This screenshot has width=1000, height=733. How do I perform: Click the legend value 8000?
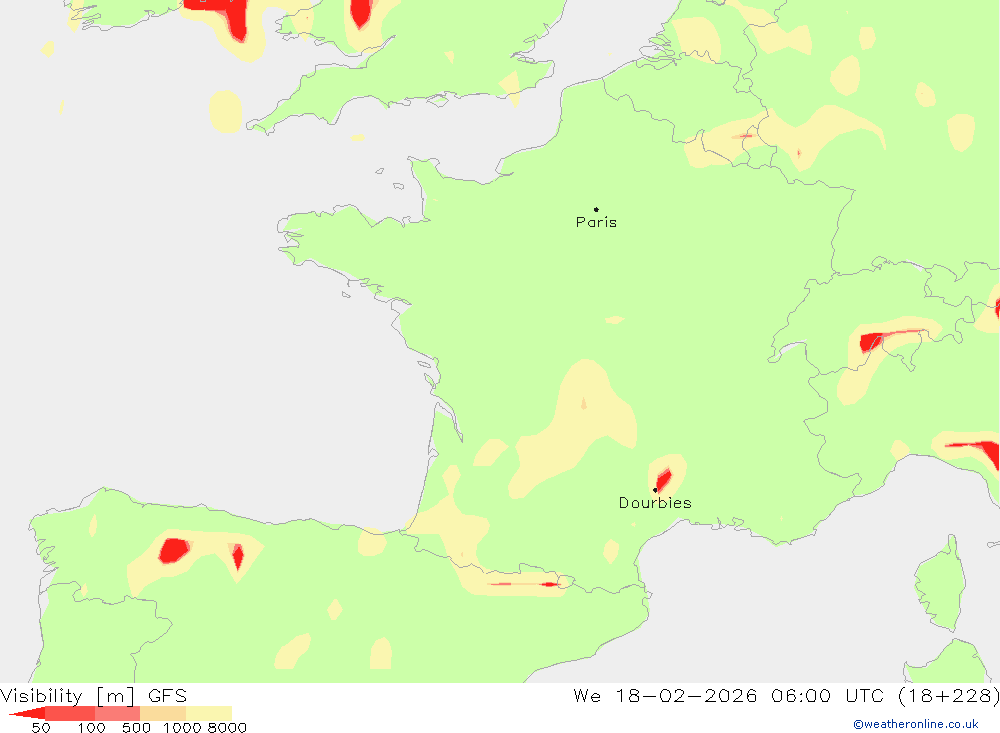point(227,727)
